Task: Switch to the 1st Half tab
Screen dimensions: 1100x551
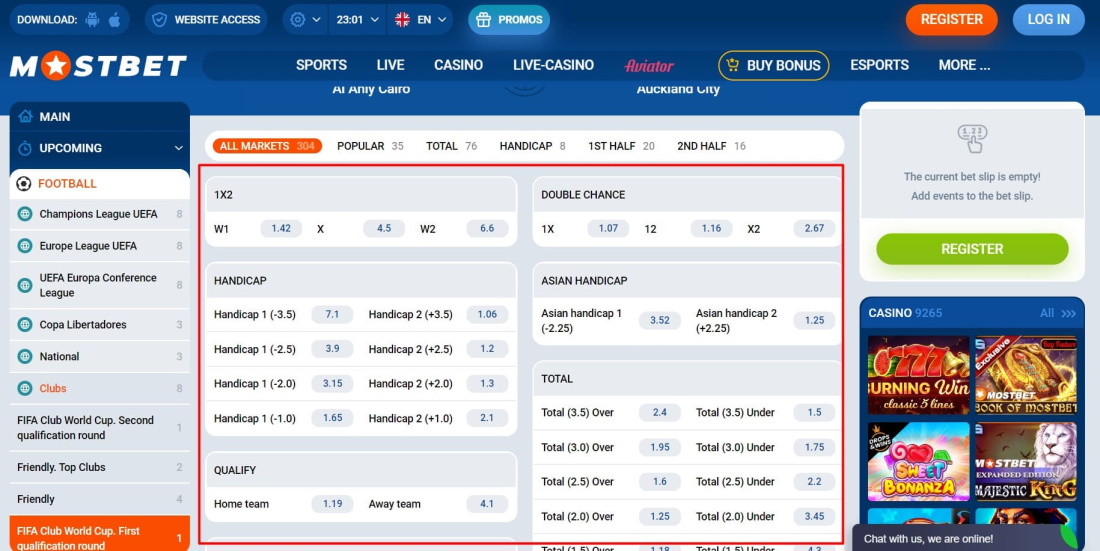Action: 621,146
